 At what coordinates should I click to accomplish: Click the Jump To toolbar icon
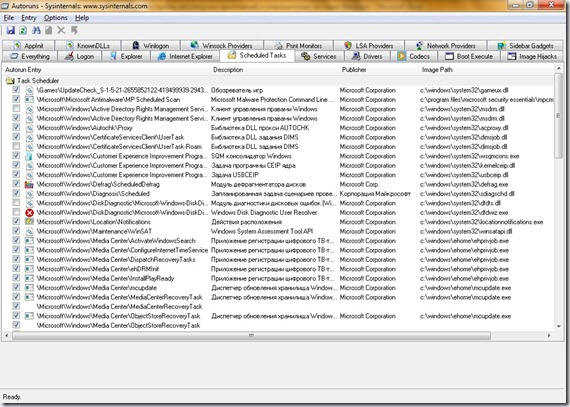[74, 31]
